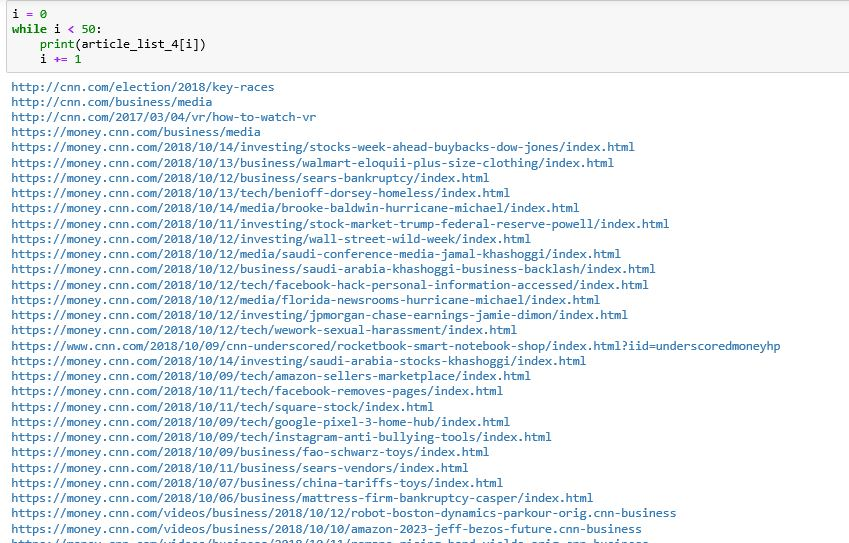
Task: Open the wall-street-wild-week link
Action: coord(271,239)
